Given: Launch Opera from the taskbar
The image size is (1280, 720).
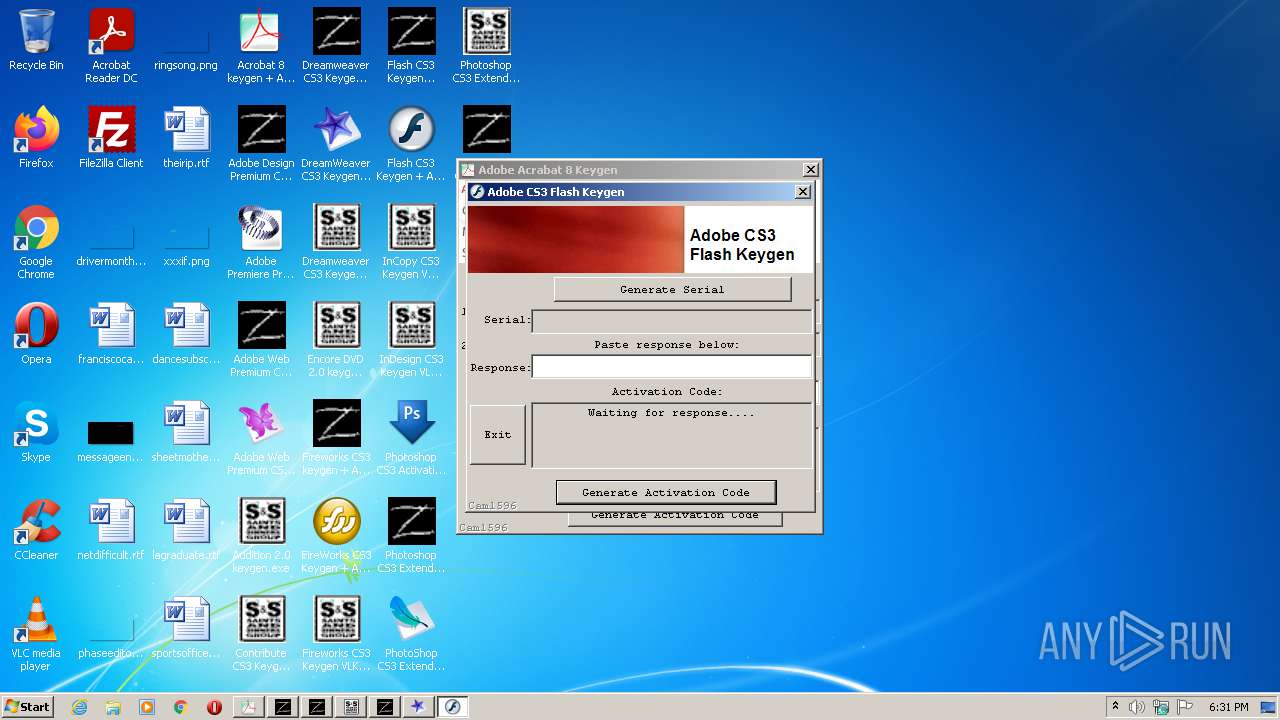Looking at the screenshot, I should coord(214,707).
